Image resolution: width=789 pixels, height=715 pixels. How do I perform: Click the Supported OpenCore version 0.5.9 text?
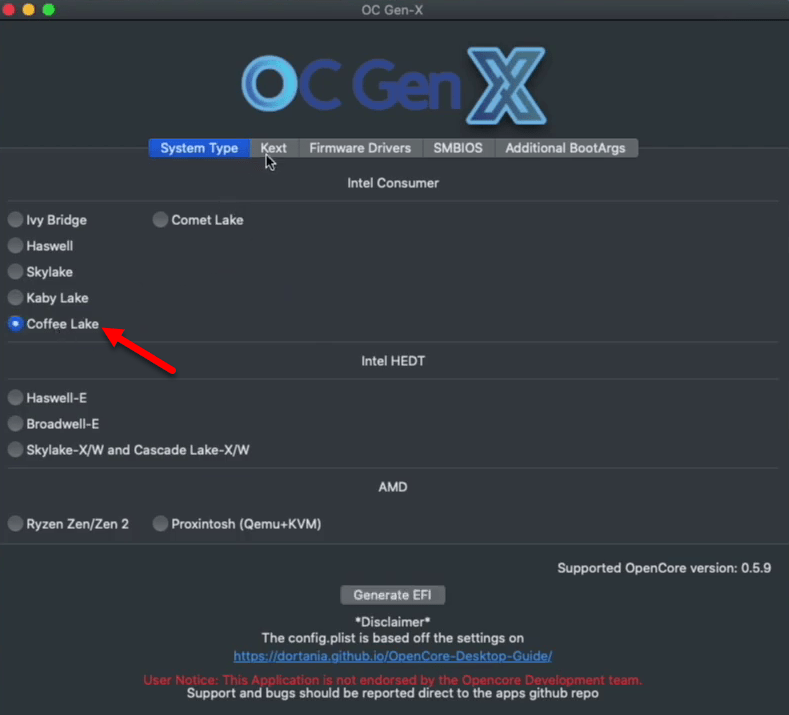664,568
